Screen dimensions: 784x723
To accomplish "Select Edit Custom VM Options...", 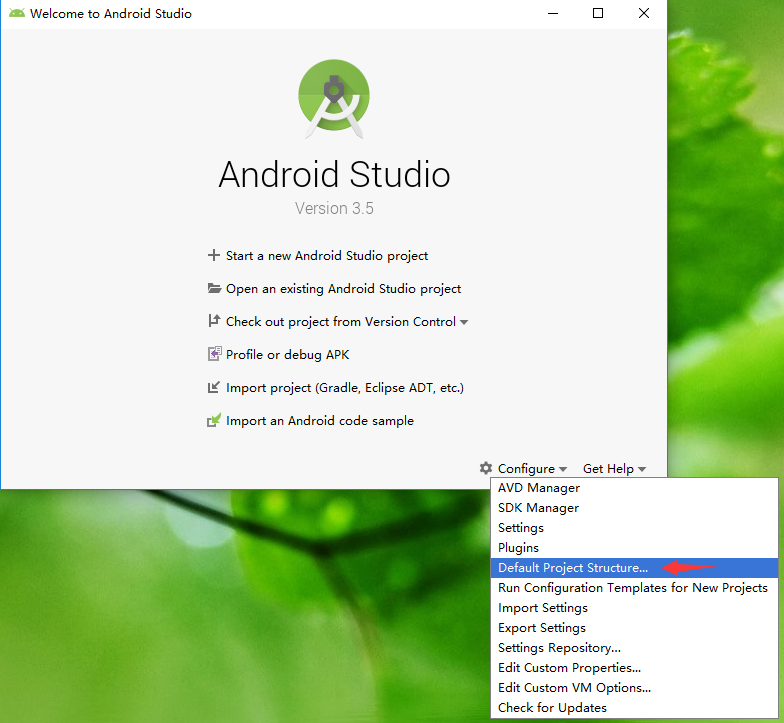I will 634,688.
